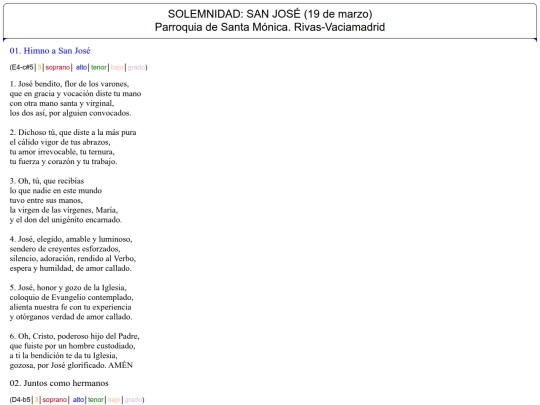Open the tenor part for Juntos como hermanos
The height and width of the screenshot is (405, 540).
tap(95, 400)
